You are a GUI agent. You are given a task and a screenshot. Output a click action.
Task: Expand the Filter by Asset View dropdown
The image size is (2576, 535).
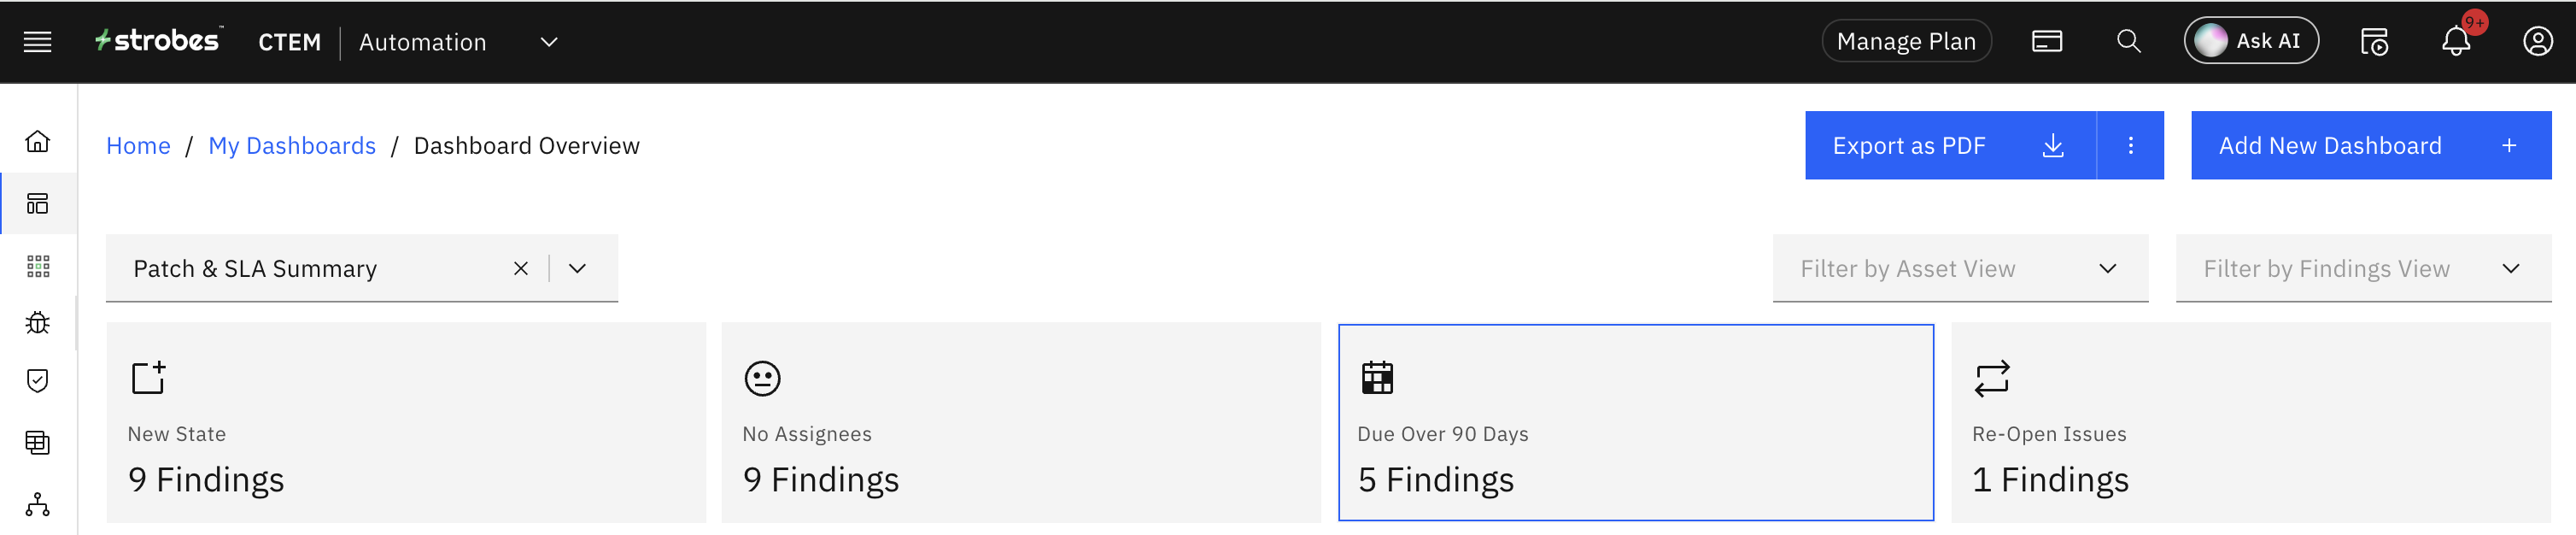[x=2107, y=269]
